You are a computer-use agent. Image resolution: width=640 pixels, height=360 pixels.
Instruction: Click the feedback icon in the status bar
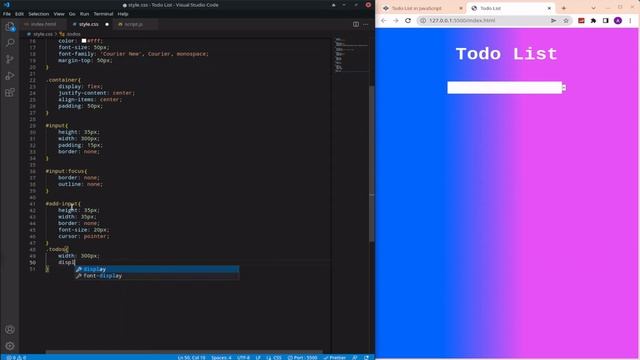(x=355, y=357)
